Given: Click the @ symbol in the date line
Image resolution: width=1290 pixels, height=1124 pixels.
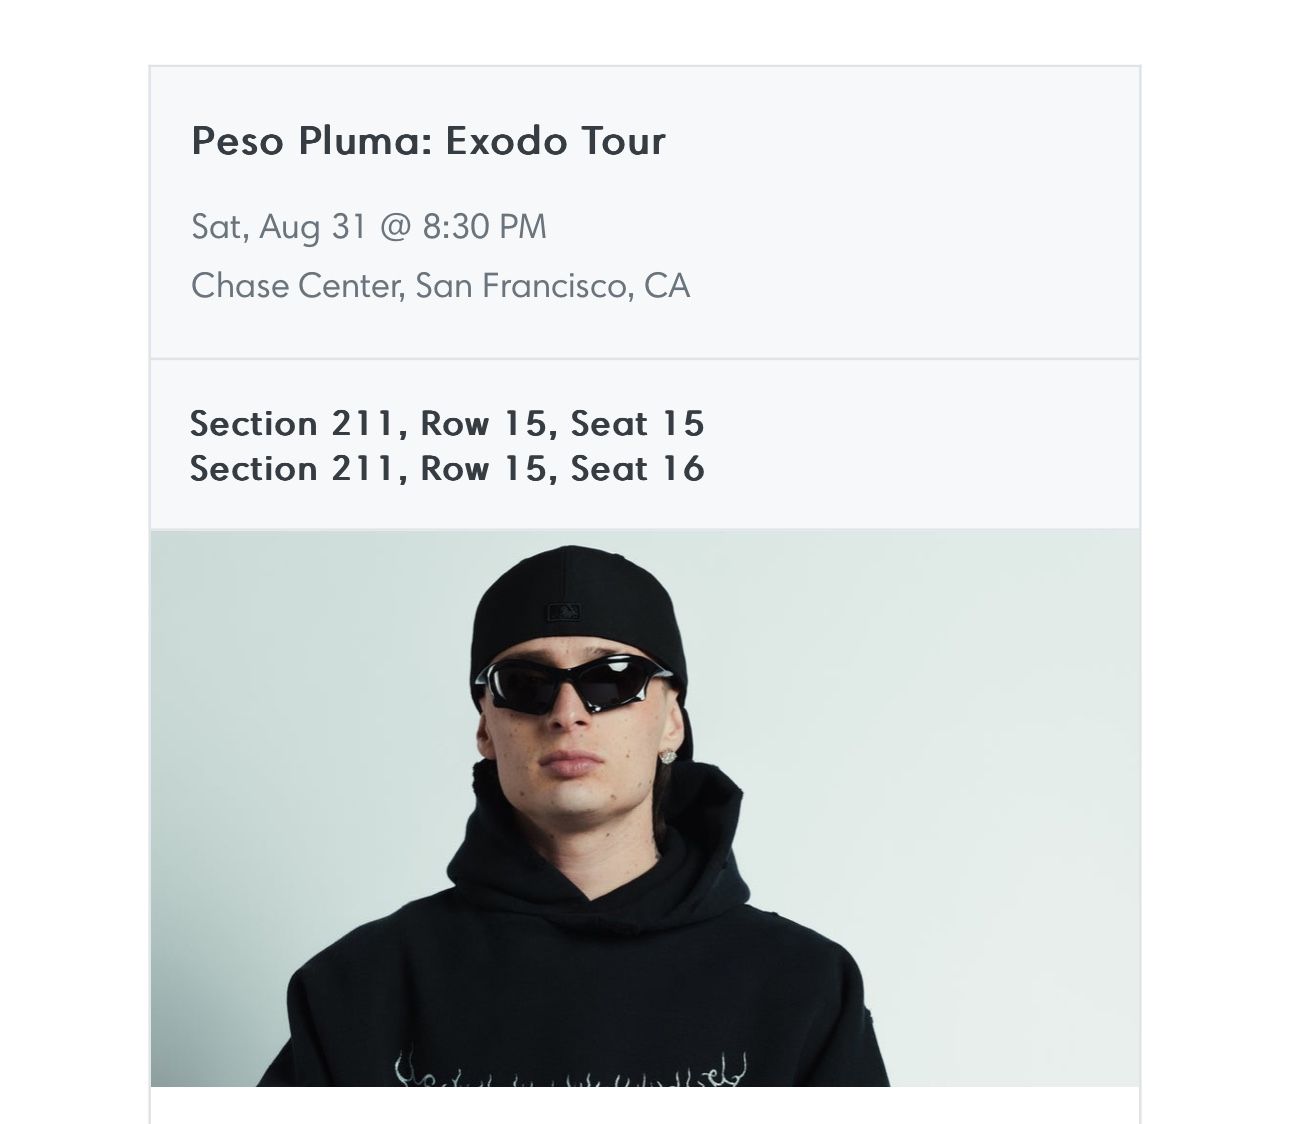Looking at the screenshot, I should pos(395,227).
